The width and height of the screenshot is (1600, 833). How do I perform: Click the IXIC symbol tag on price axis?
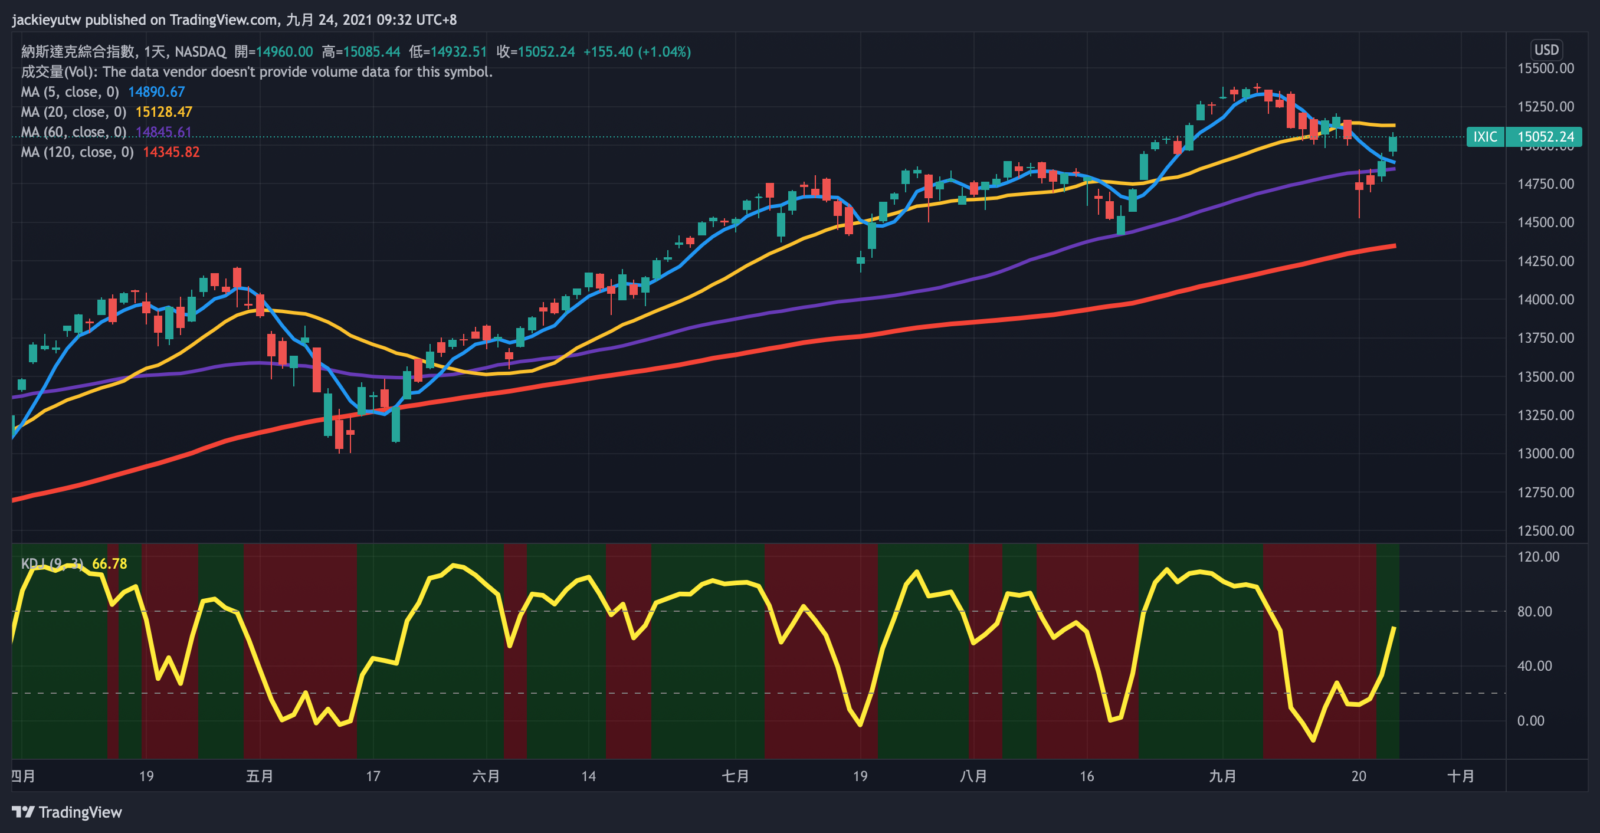point(1485,137)
